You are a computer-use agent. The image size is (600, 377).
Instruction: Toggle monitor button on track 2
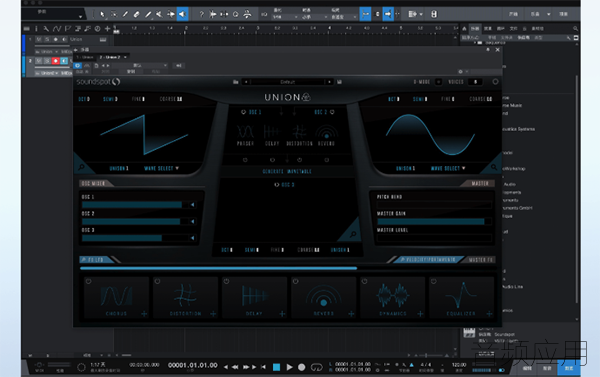[64, 61]
